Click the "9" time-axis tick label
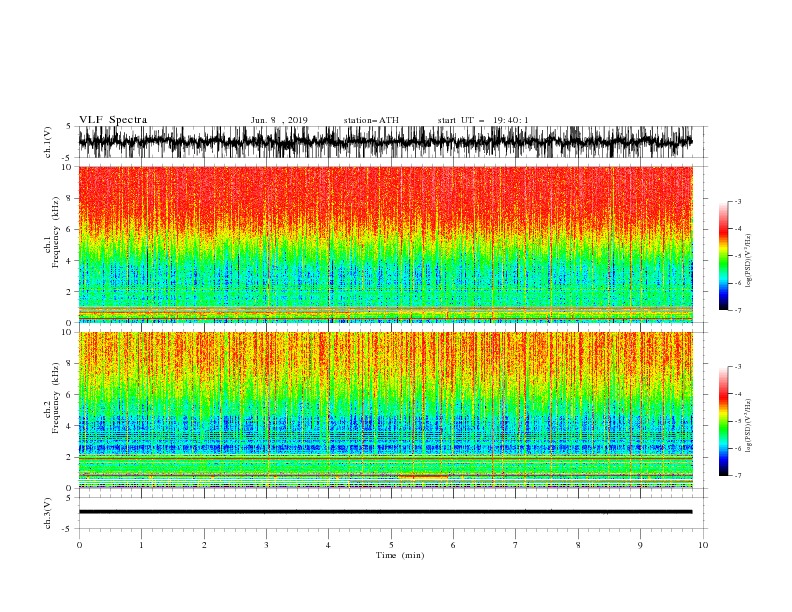 640,545
